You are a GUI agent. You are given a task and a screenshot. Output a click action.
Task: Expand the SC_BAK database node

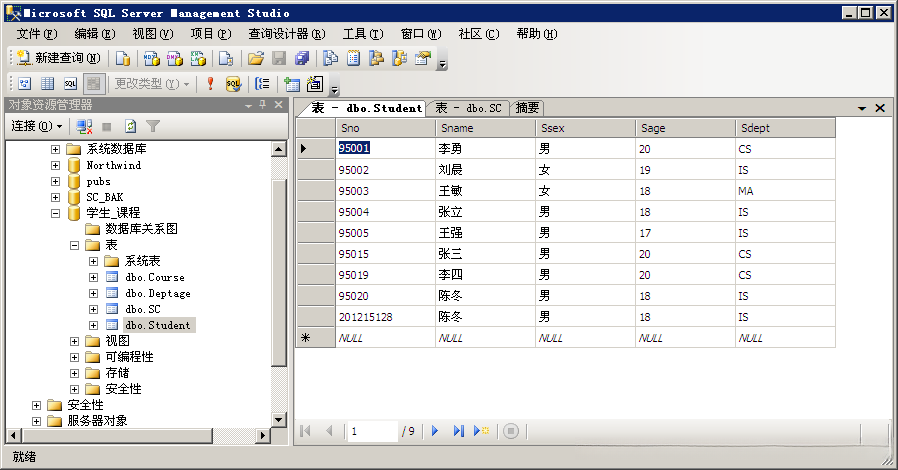click(56, 198)
